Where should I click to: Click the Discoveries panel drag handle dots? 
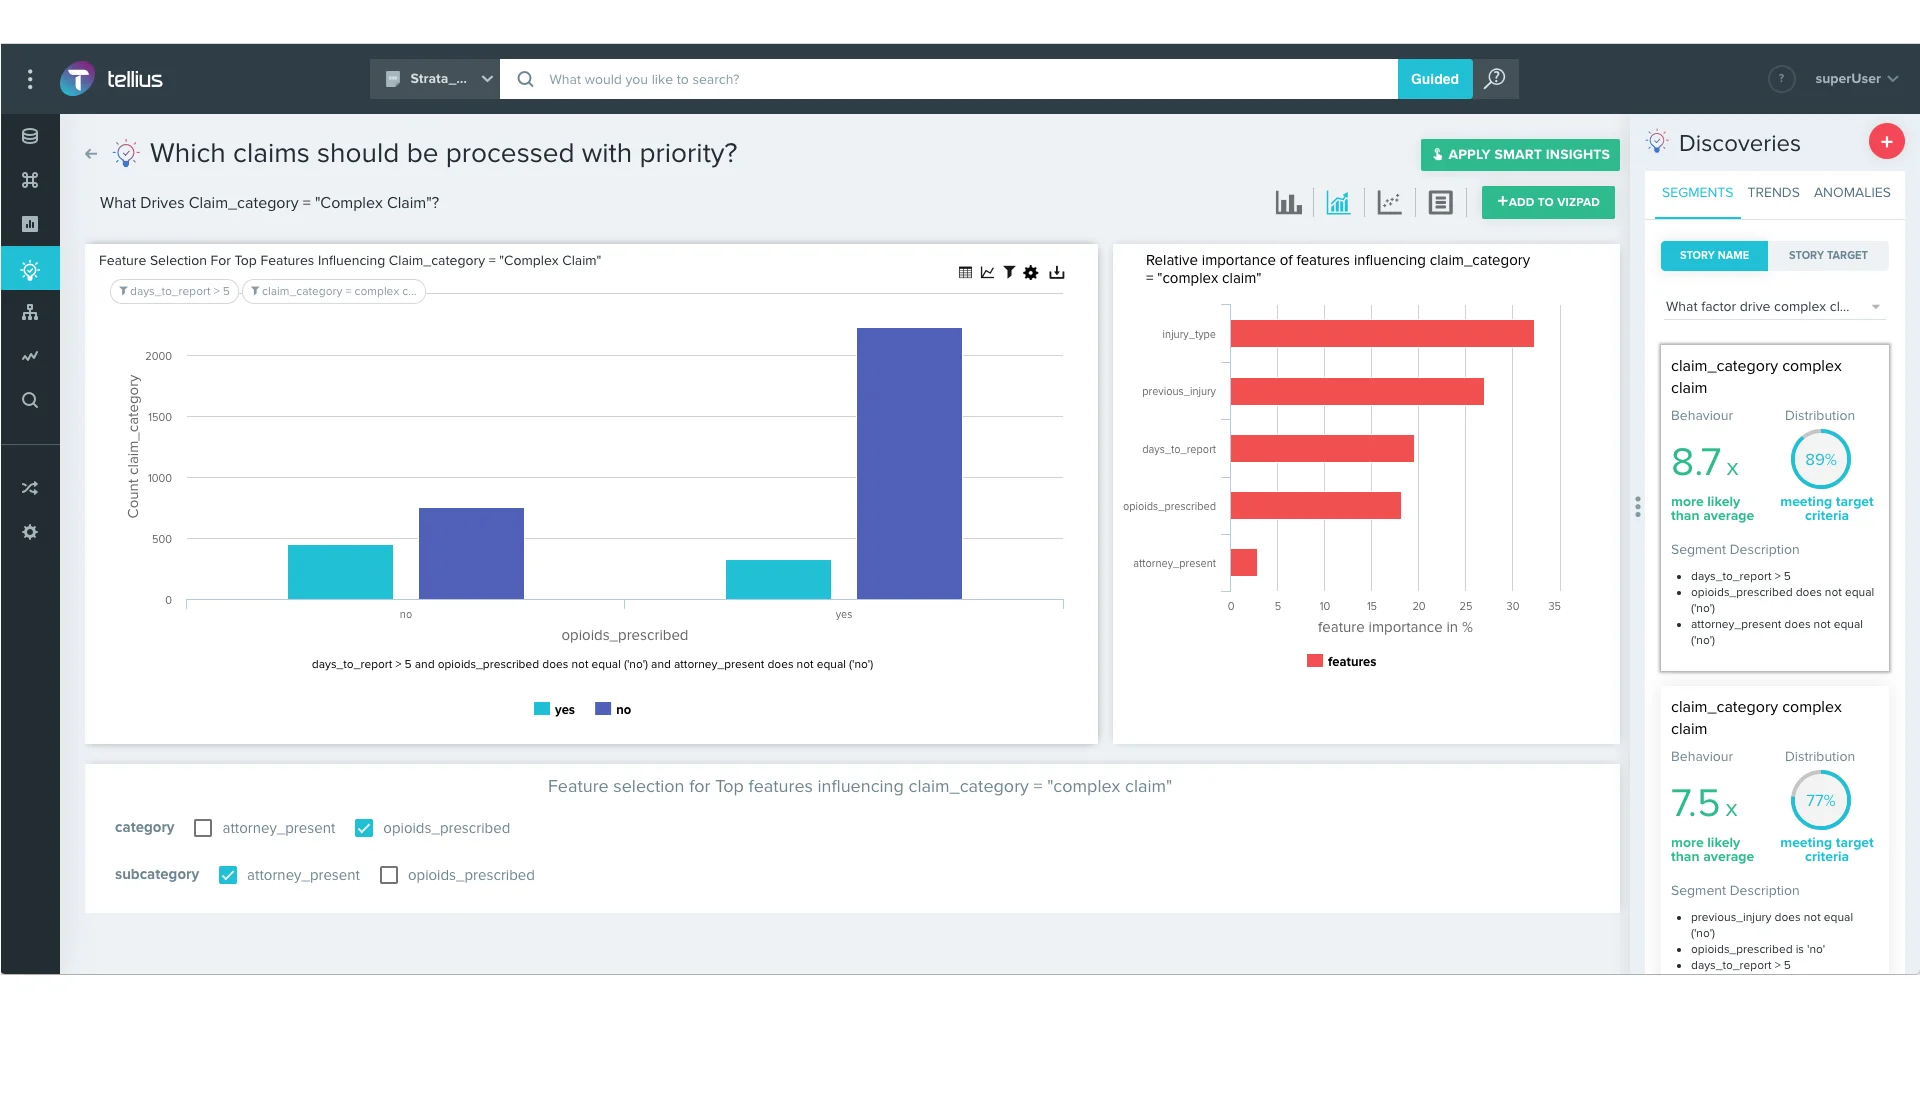1637,507
